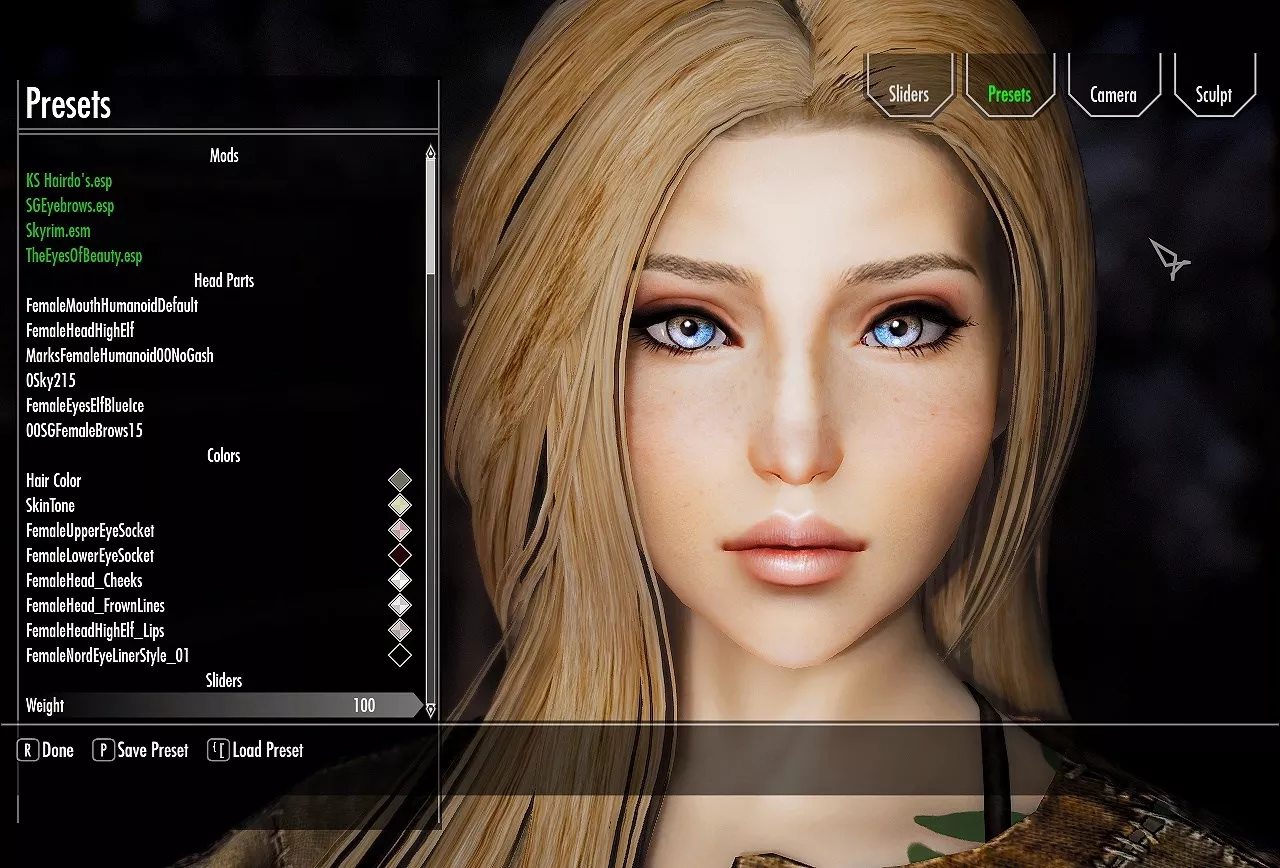The height and width of the screenshot is (868, 1280).
Task: Switch to the Camera tab
Action: [1113, 87]
